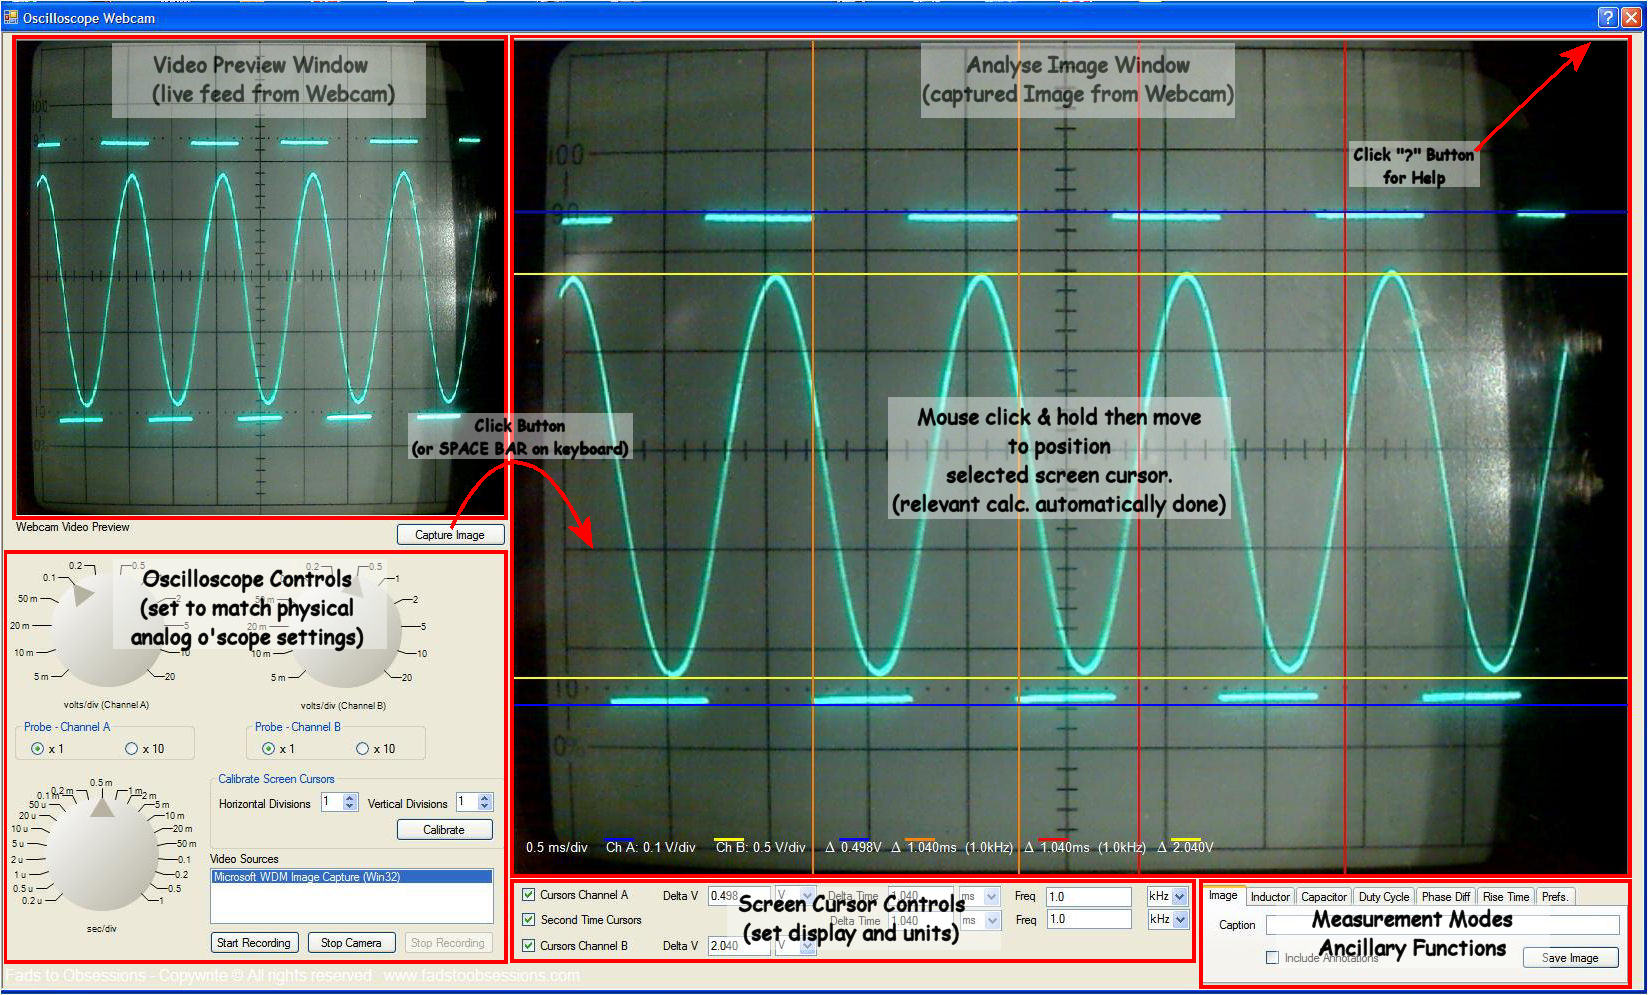1648x995 pixels.
Task: Click Delta V field showing 0.498
Action: tap(739, 896)
